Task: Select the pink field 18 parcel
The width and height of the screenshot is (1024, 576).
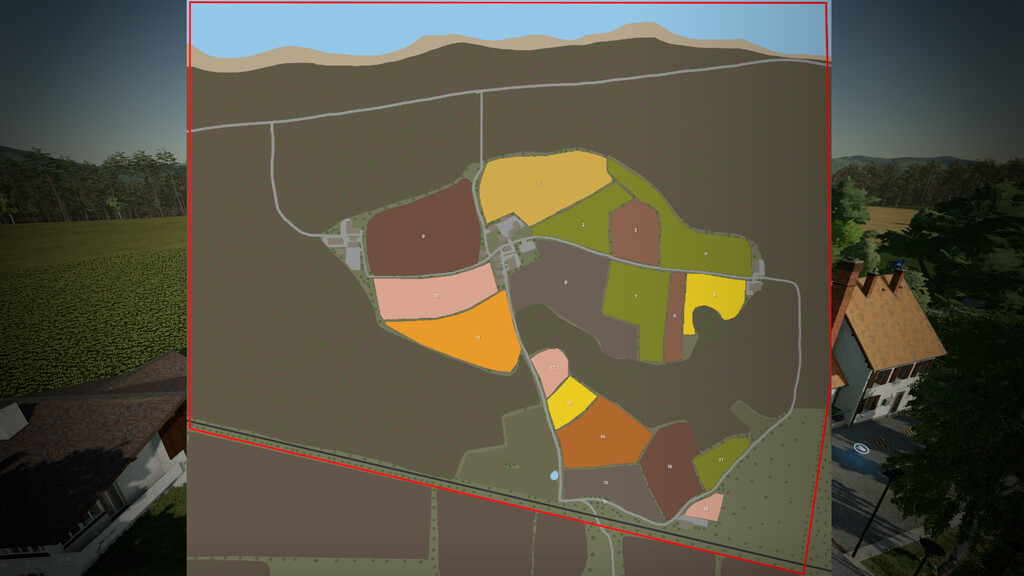Action: (x=706, y=509)
